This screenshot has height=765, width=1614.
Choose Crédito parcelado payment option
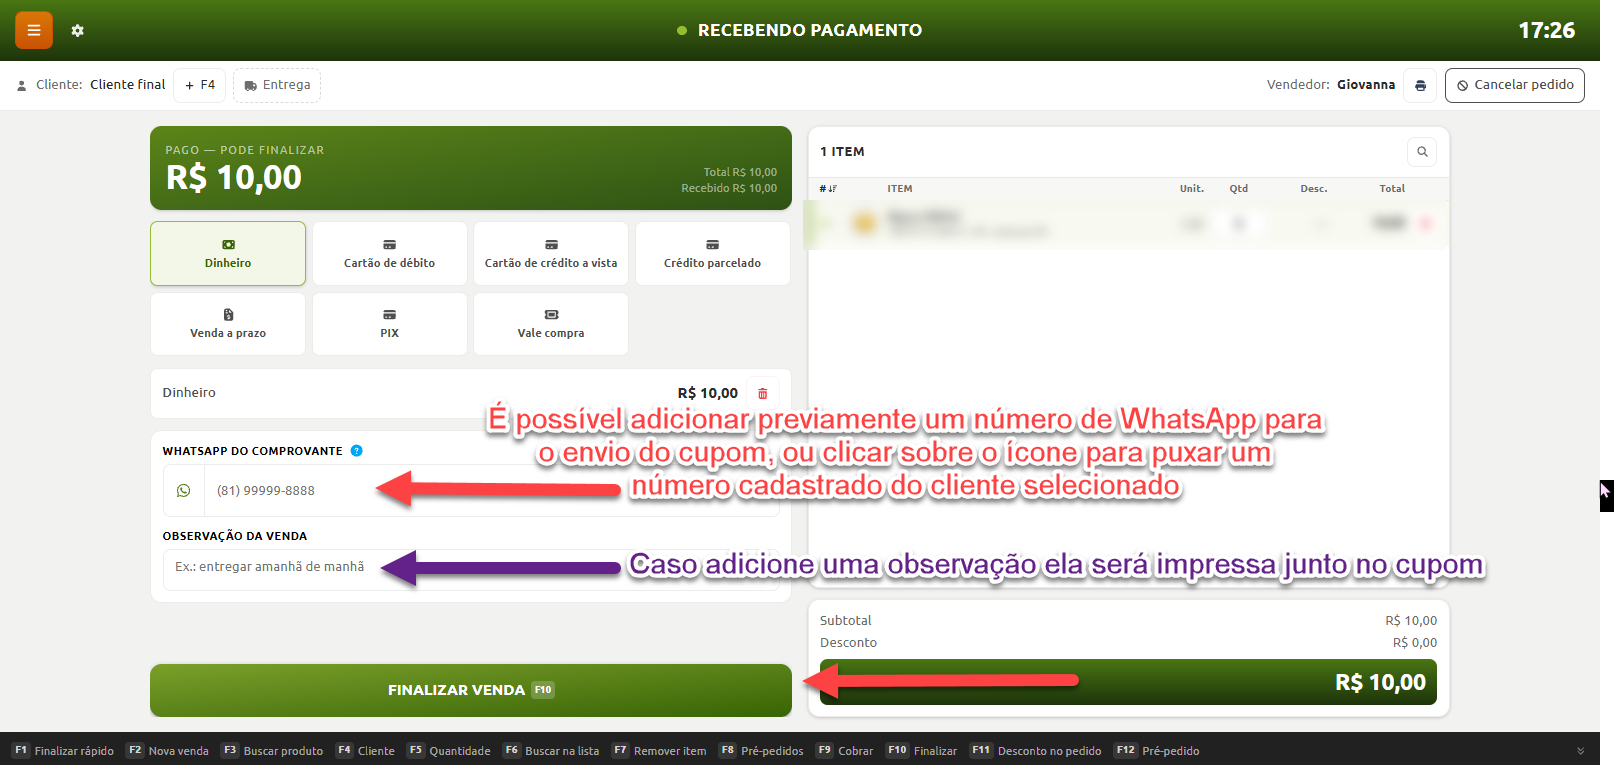pyautogui.click(x=713, y=254)
